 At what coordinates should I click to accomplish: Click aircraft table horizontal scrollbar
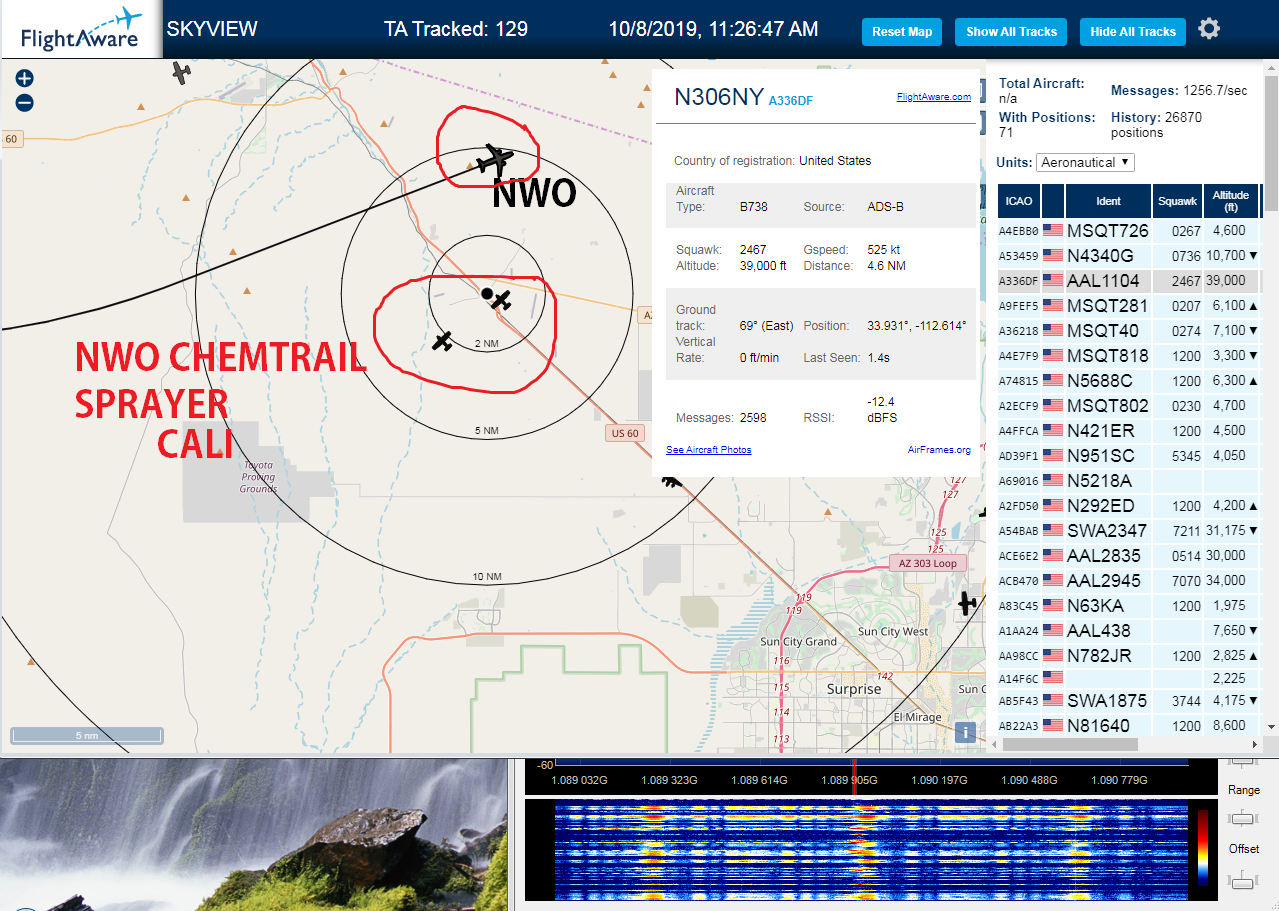point(1070,744)
